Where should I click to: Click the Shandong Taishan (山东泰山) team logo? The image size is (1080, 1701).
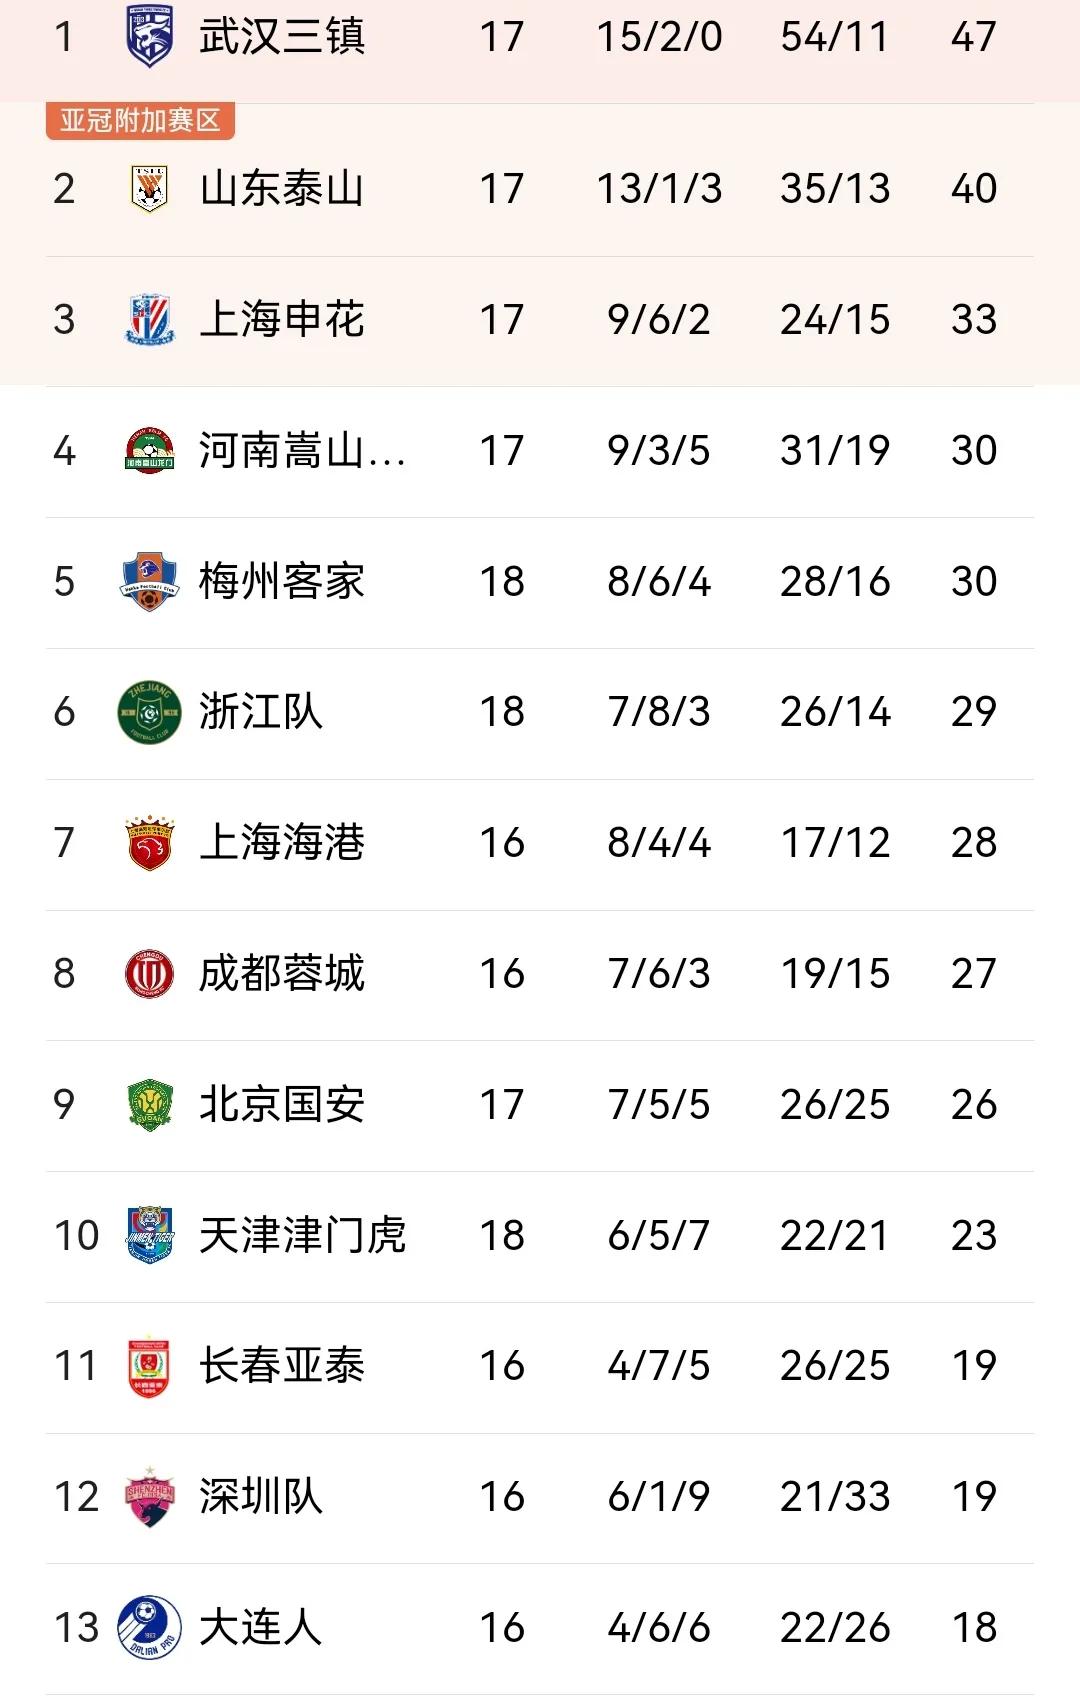point(149,188)
